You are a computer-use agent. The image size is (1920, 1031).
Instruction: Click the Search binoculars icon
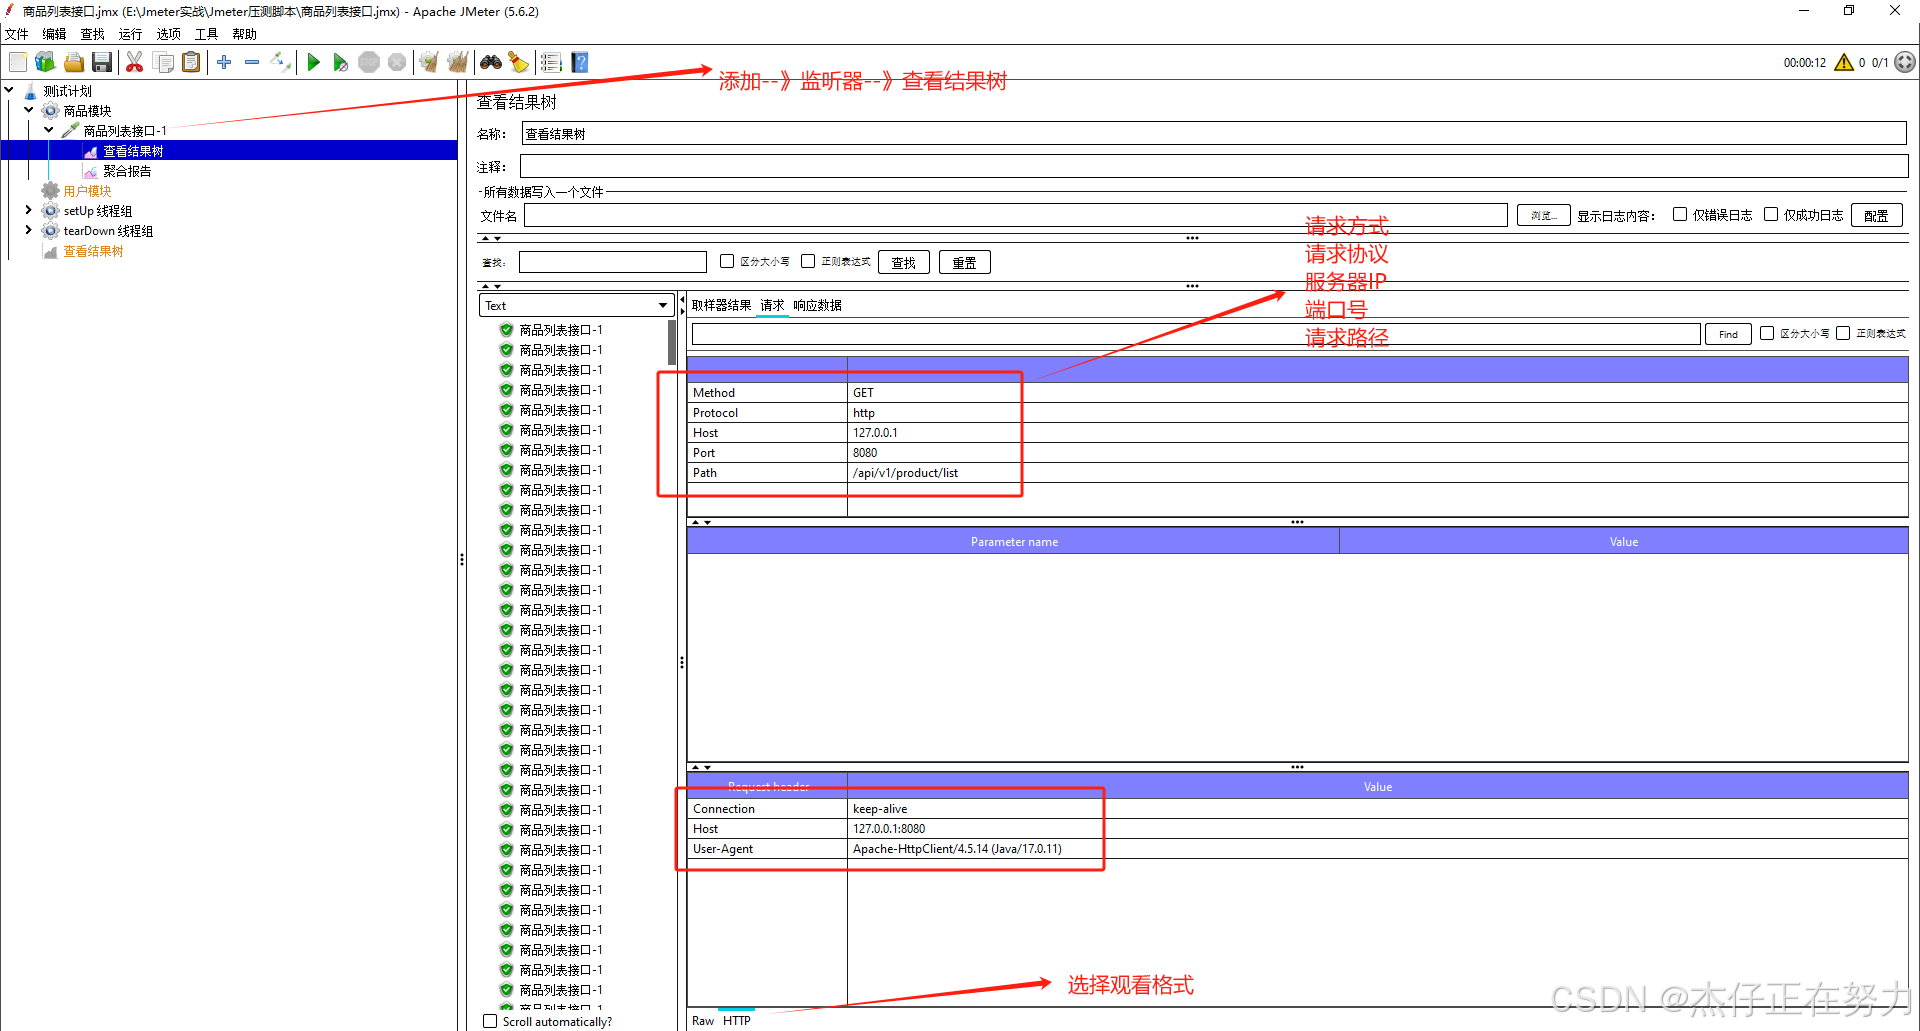coord(491,63)
